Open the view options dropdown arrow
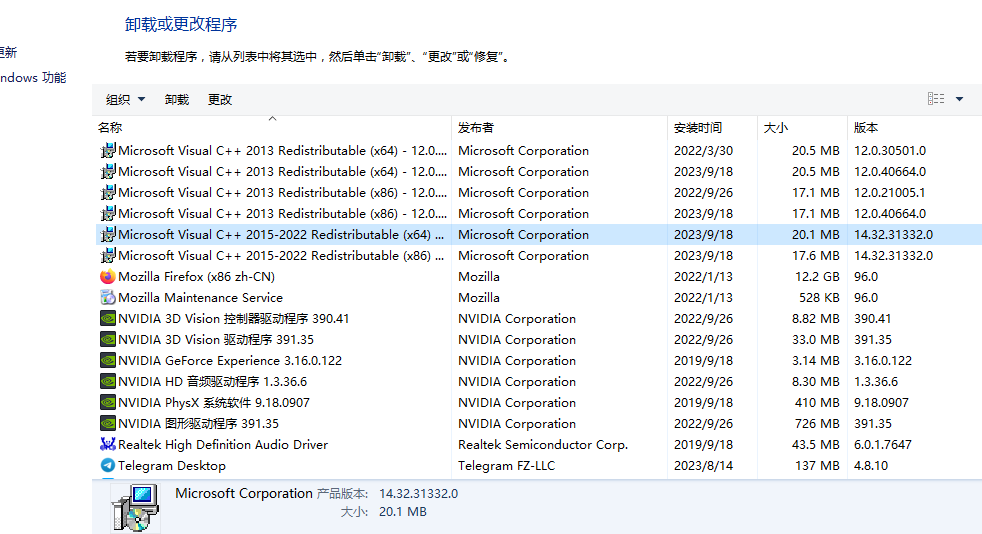This screenshot has width=982, height=534. (959, 99)
